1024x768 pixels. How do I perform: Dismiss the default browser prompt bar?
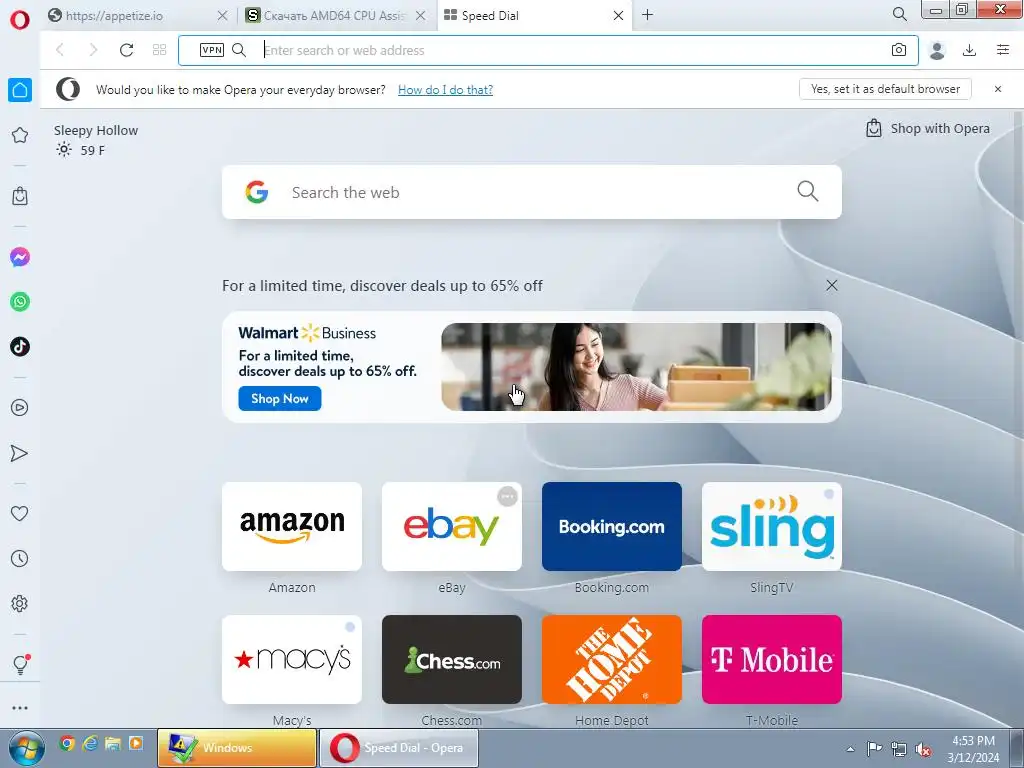[997, 89]
